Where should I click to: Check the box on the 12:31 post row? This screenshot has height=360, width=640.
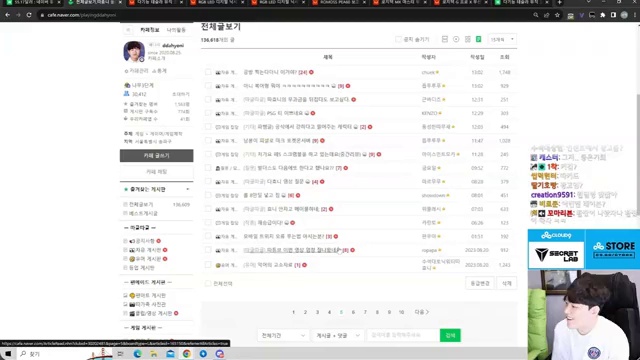click(208, 100)
